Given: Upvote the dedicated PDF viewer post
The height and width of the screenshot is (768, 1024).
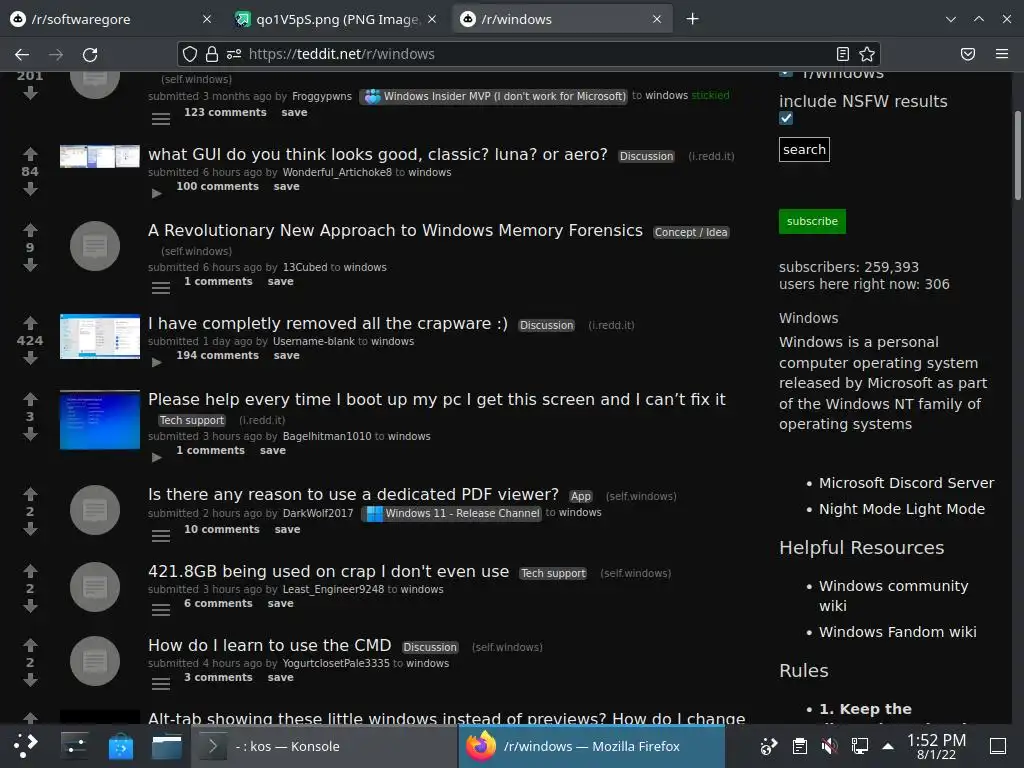Looking at the screenshot, I should 30,494.
